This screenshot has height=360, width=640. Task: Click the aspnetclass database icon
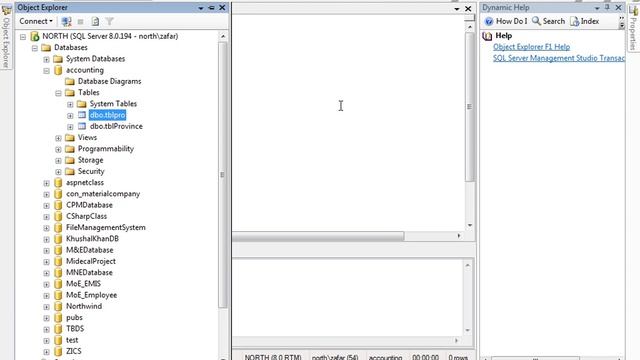click(58, 182)
